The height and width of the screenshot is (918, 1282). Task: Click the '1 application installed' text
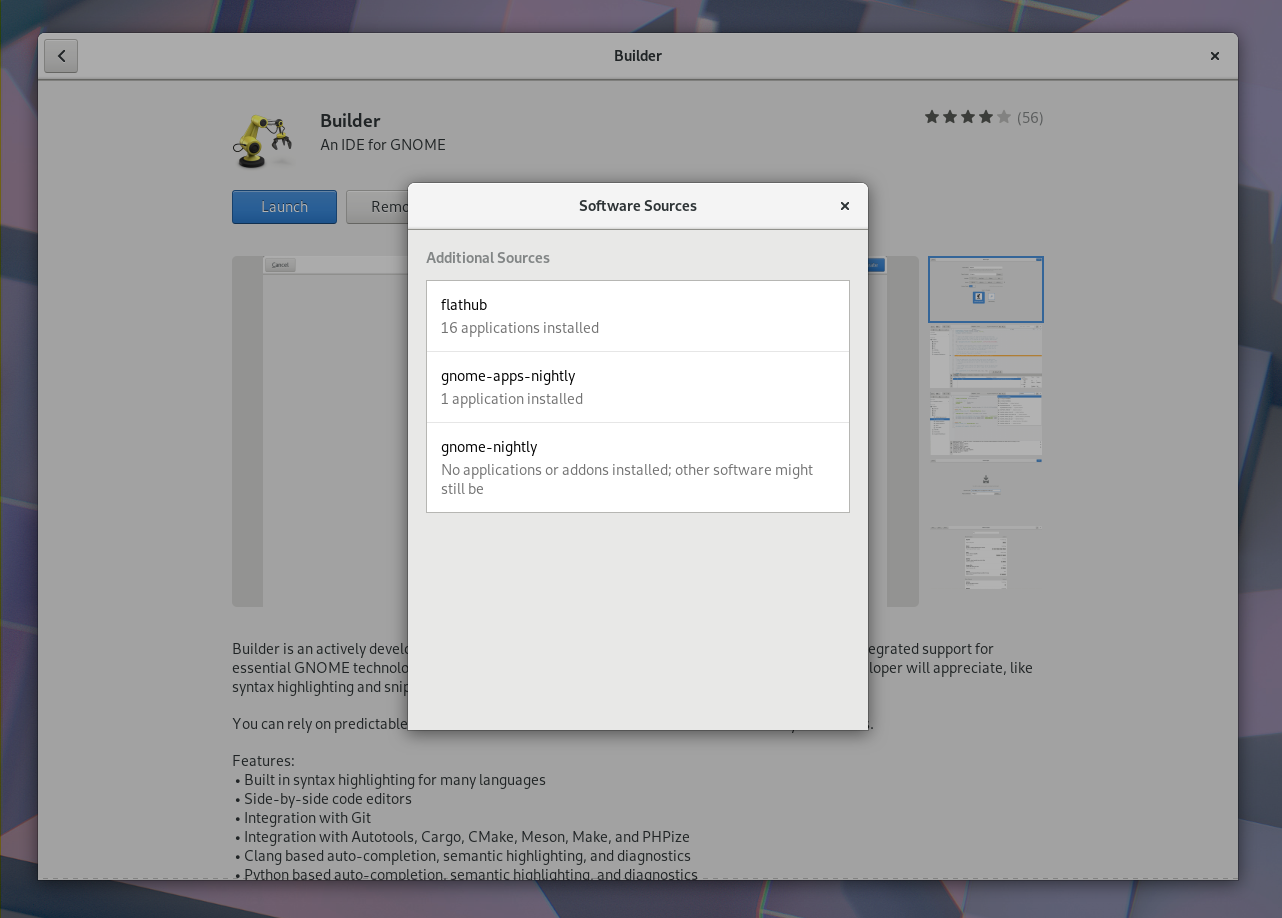(512, 399)
